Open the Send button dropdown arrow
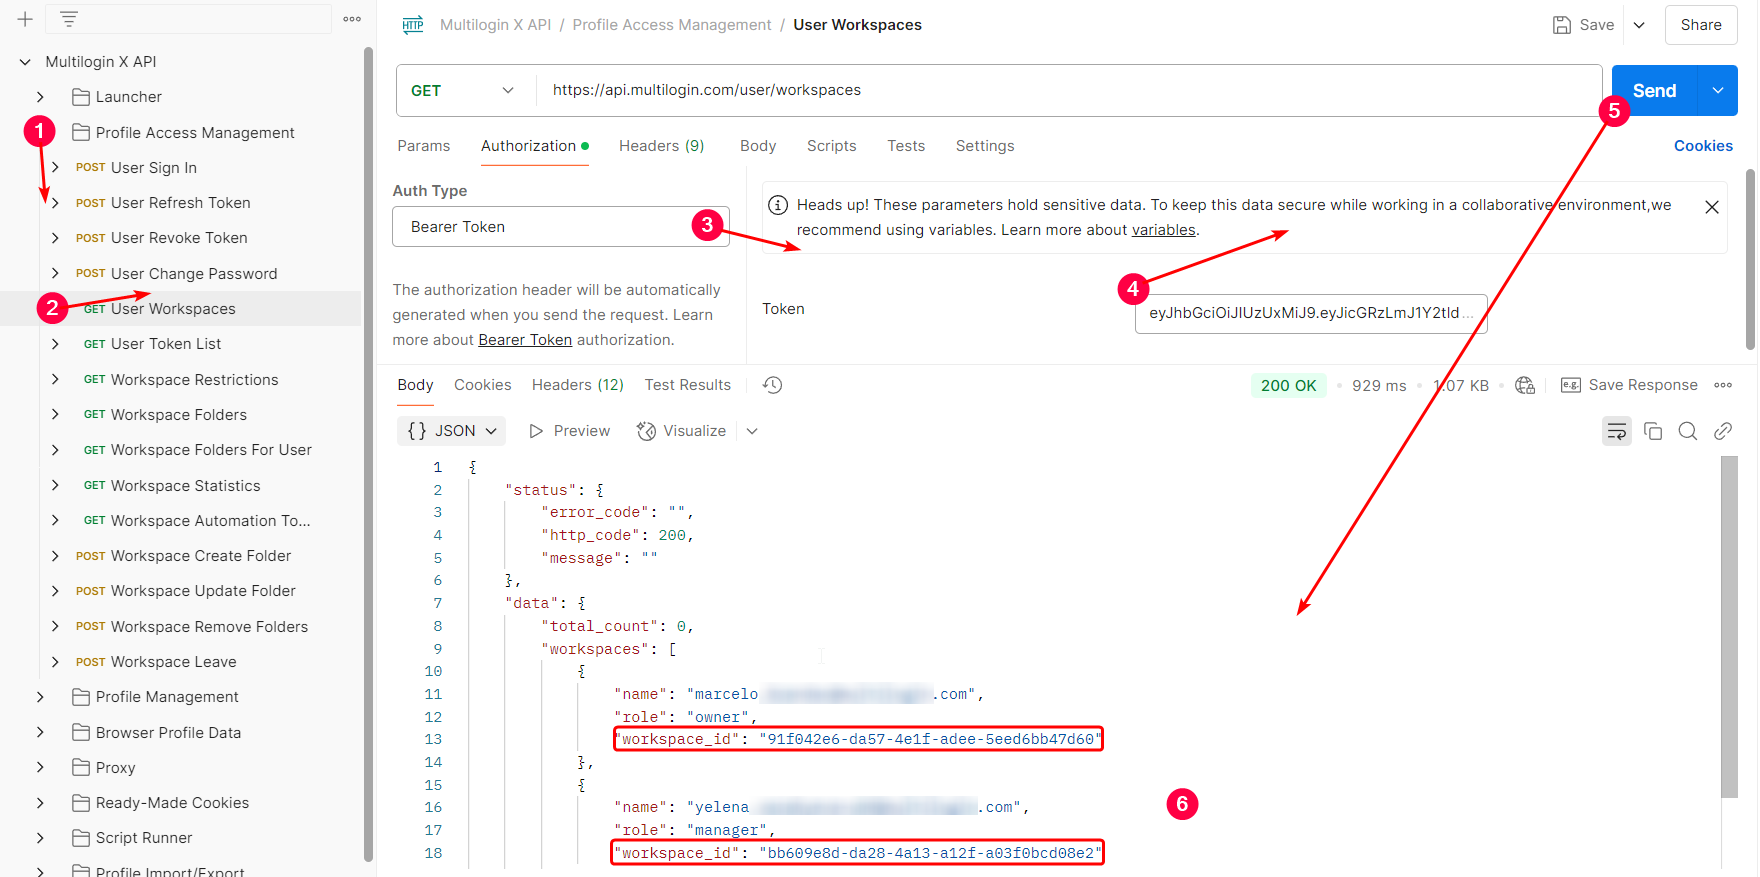 1718,91
